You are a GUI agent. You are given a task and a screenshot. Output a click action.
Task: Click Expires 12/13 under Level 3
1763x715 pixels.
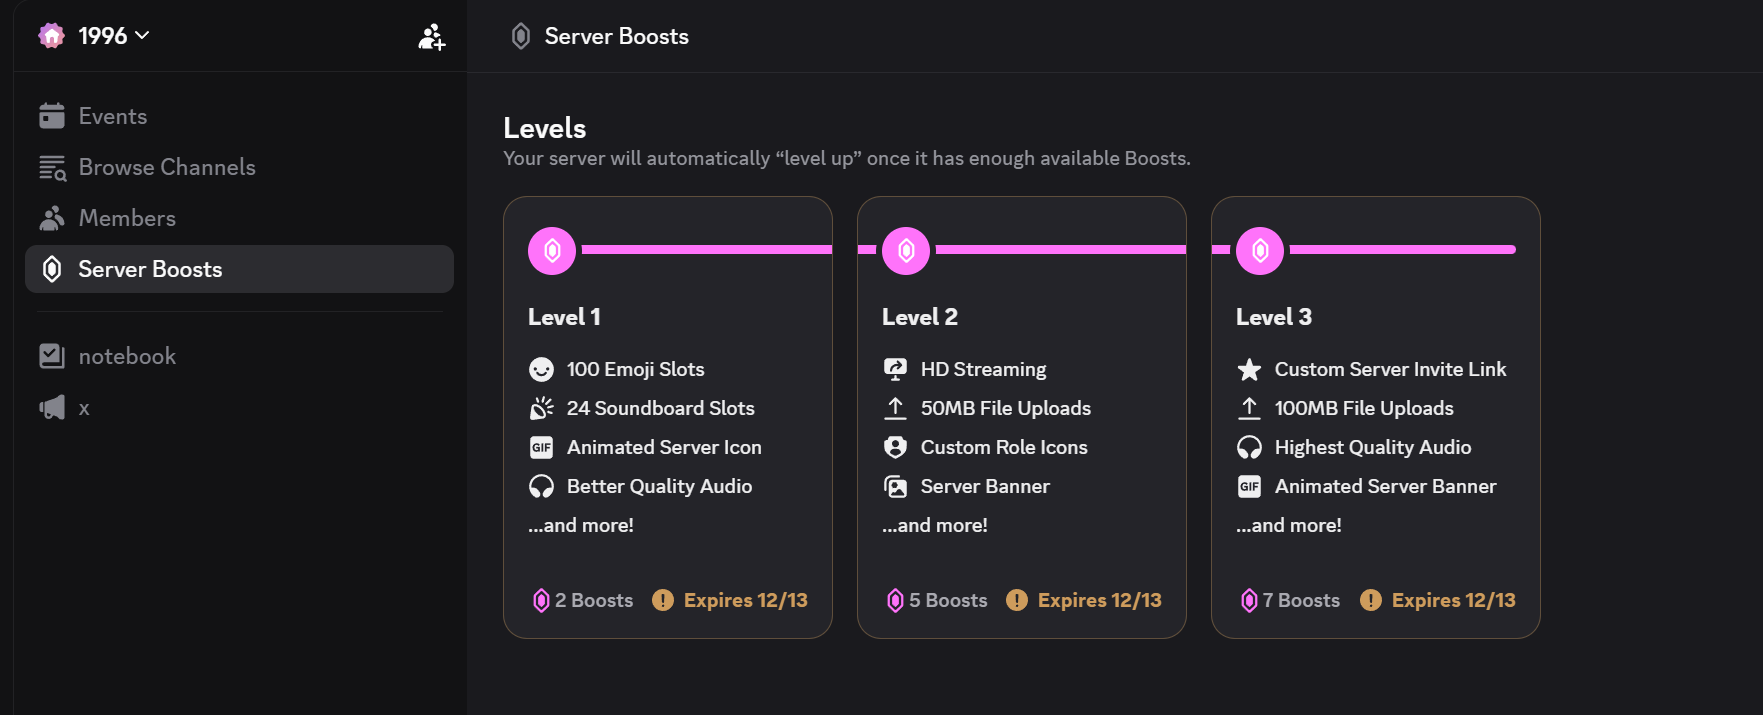coord(1454,600)
